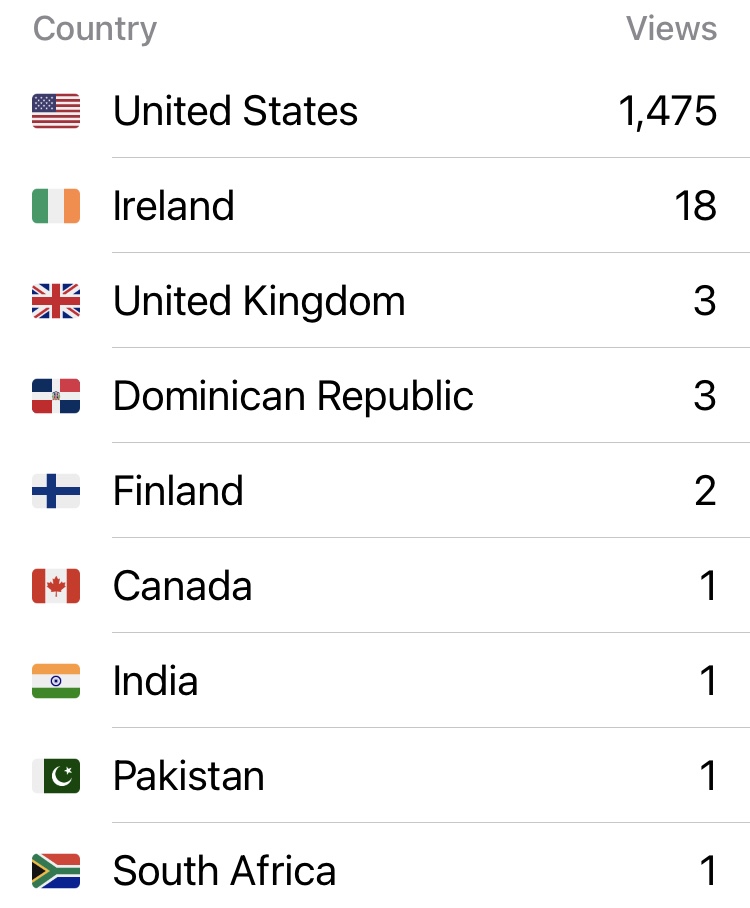Tap the Dominican Republic flag icon
Image resolution: width=750 pixels, height=908 pixels.
pyautogui.click(x=56, y=396)
